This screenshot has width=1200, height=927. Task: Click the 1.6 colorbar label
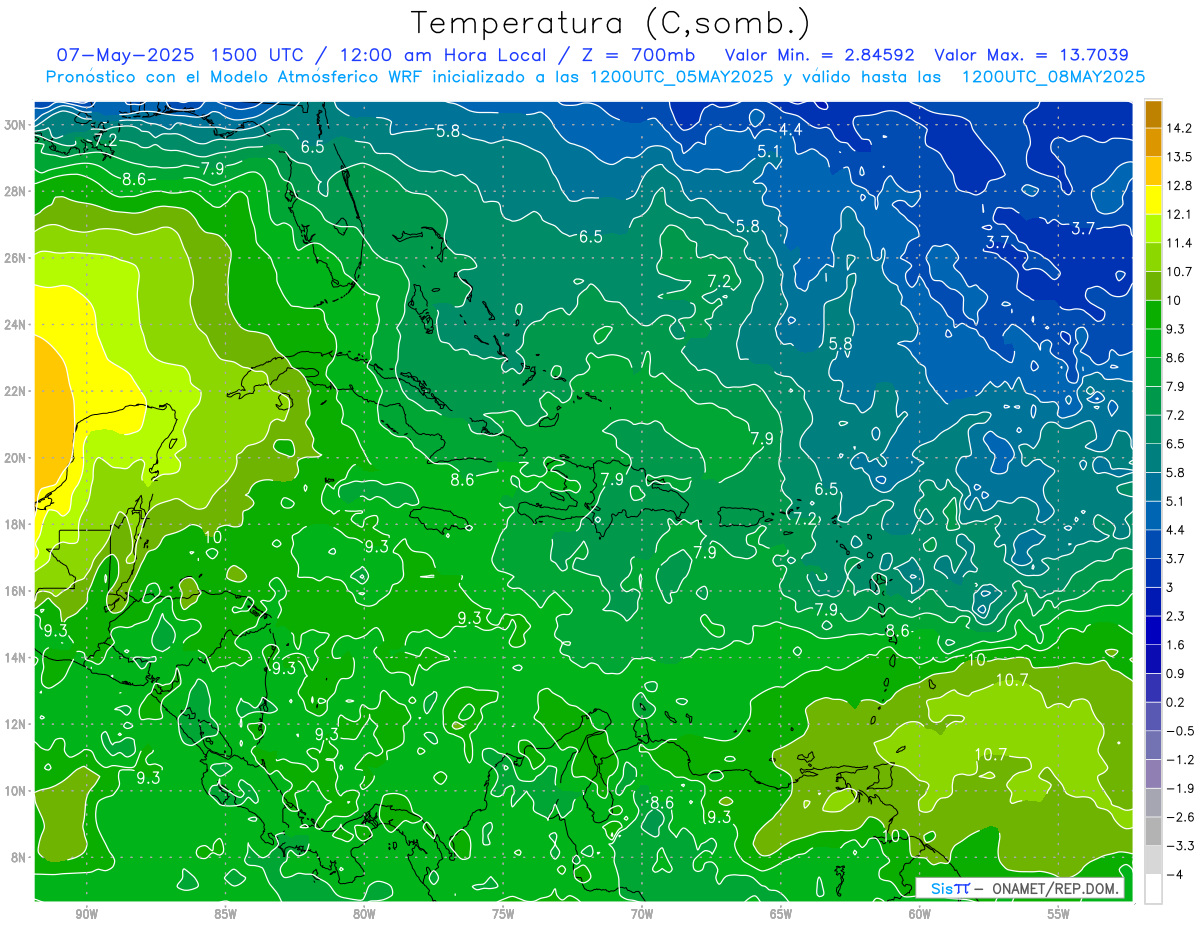pos(1177,645)
